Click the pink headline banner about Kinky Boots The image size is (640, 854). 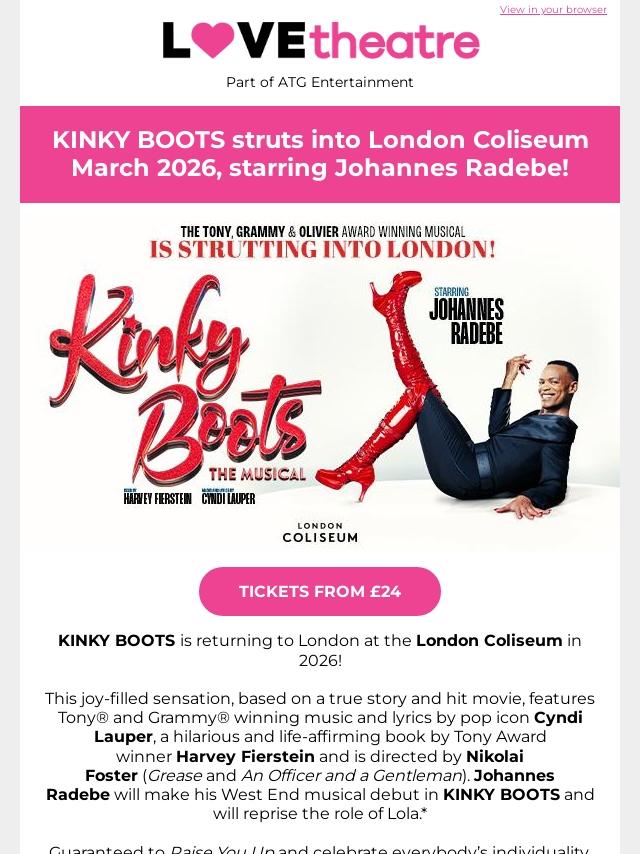tap(320, 154)
